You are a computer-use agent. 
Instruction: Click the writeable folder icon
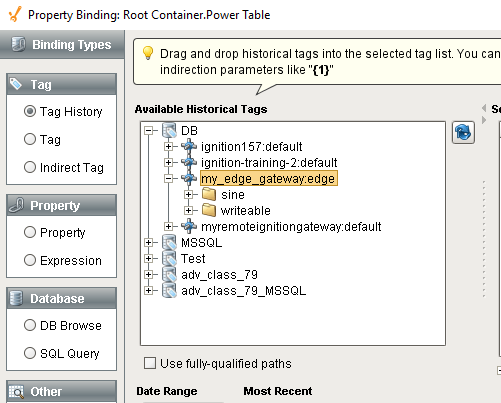209,210
